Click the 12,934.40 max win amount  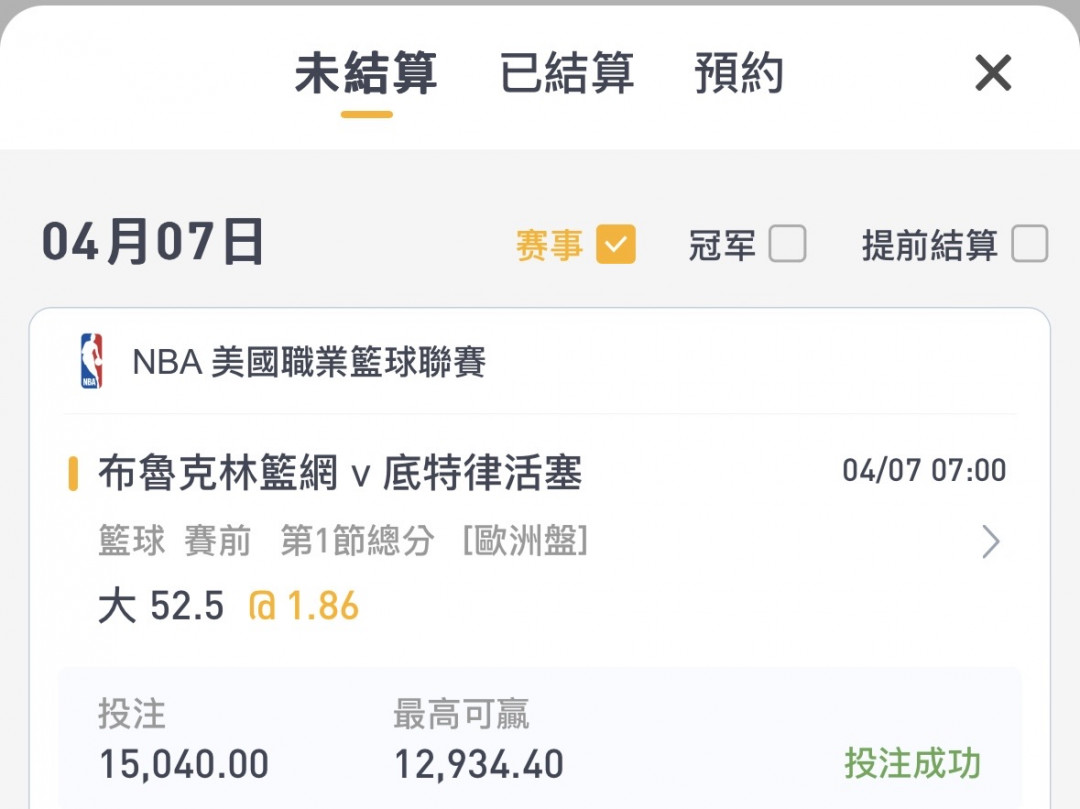(x=479, y=764)
